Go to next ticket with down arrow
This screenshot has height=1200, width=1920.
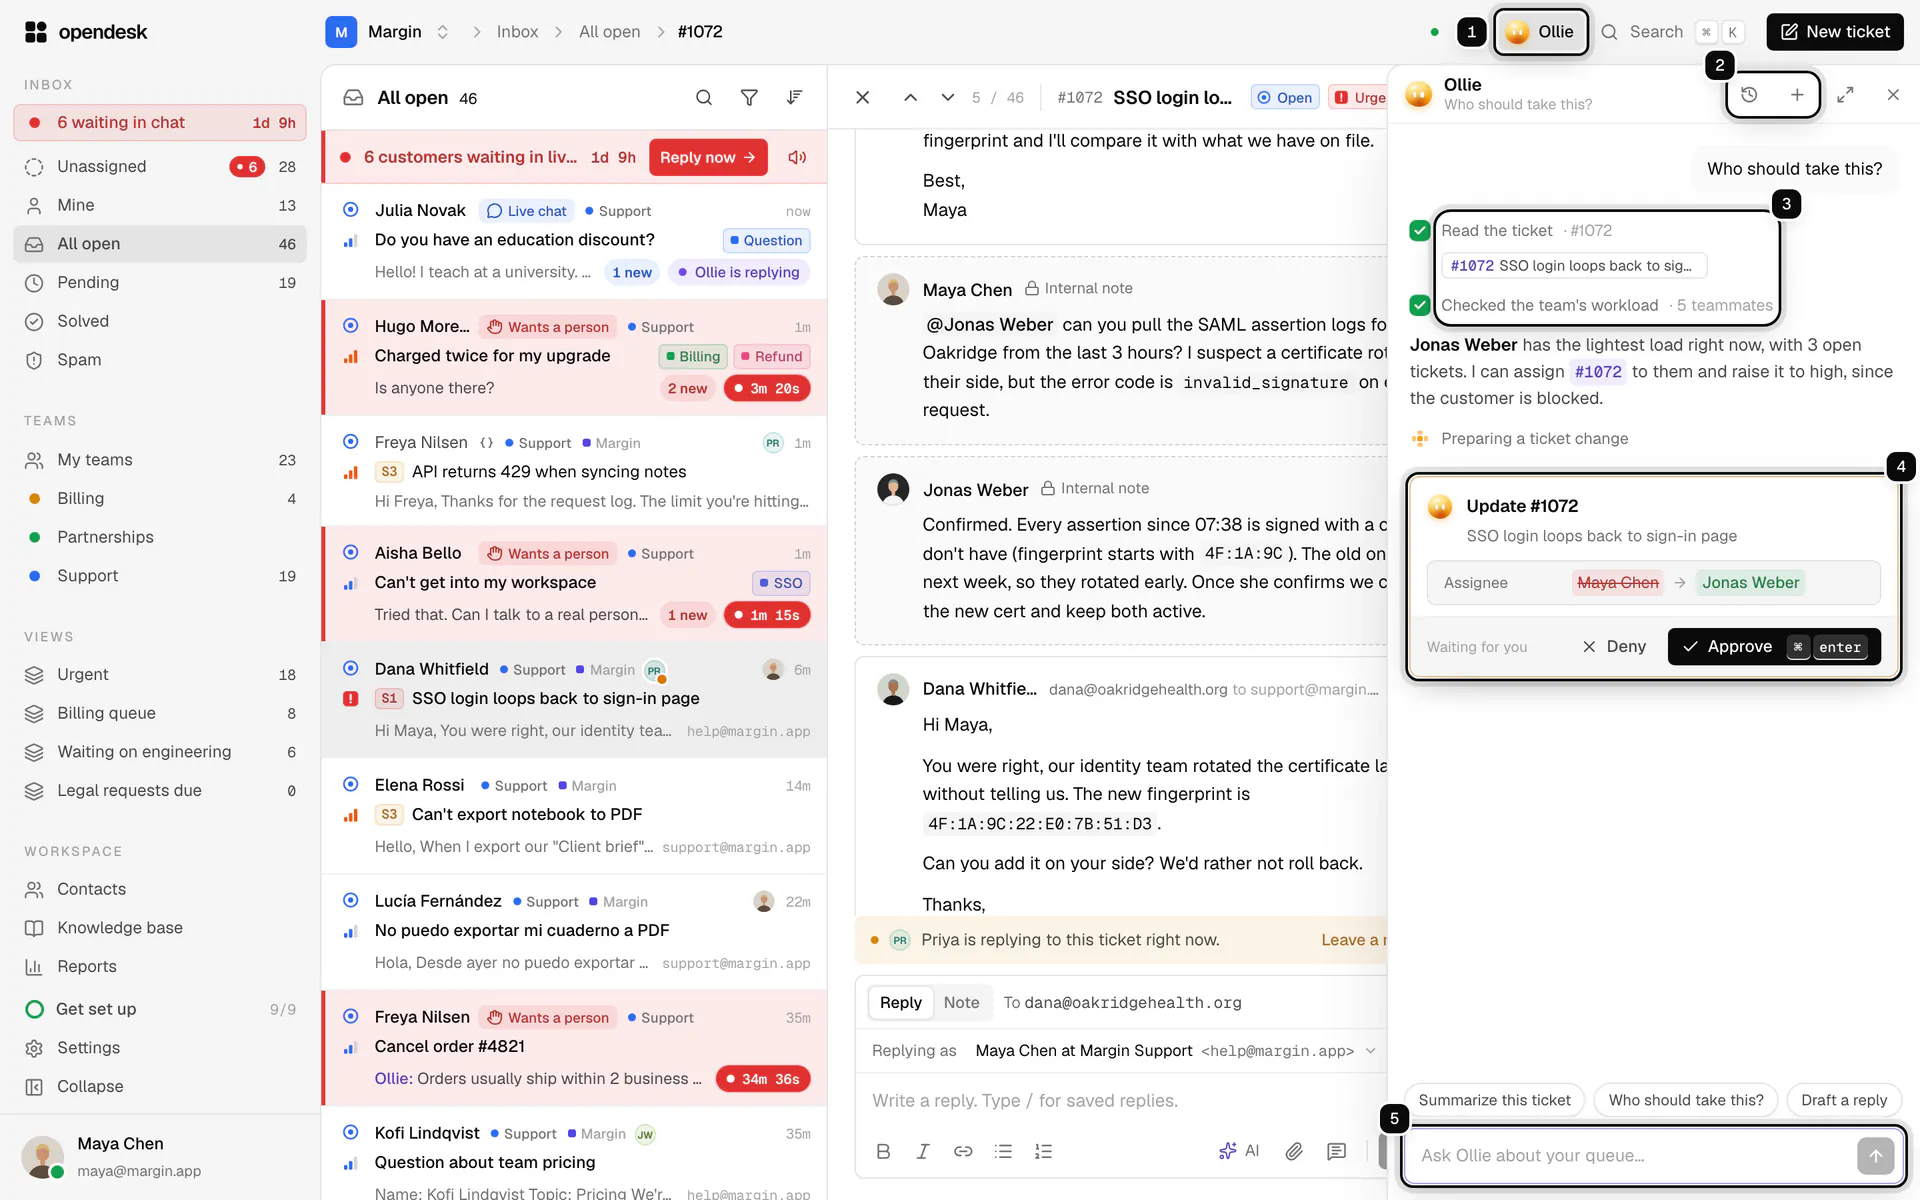pyautogui.click(x=947, y=97)
